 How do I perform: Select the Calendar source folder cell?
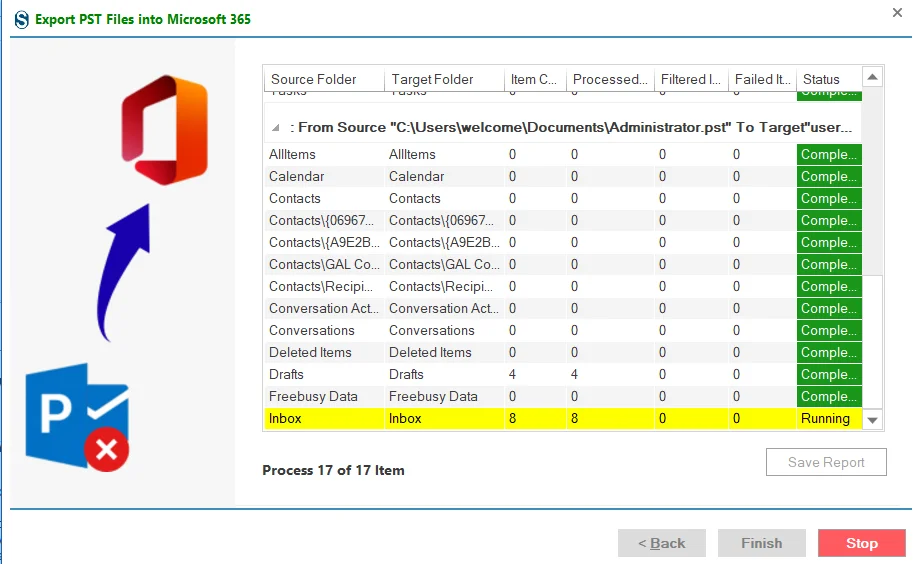click(x=324, y=176)
